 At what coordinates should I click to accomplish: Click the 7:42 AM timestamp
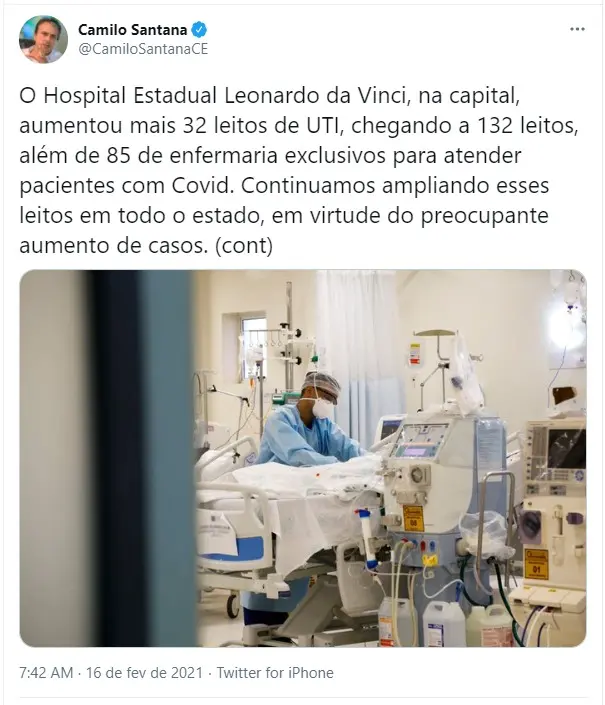point(46,673)
